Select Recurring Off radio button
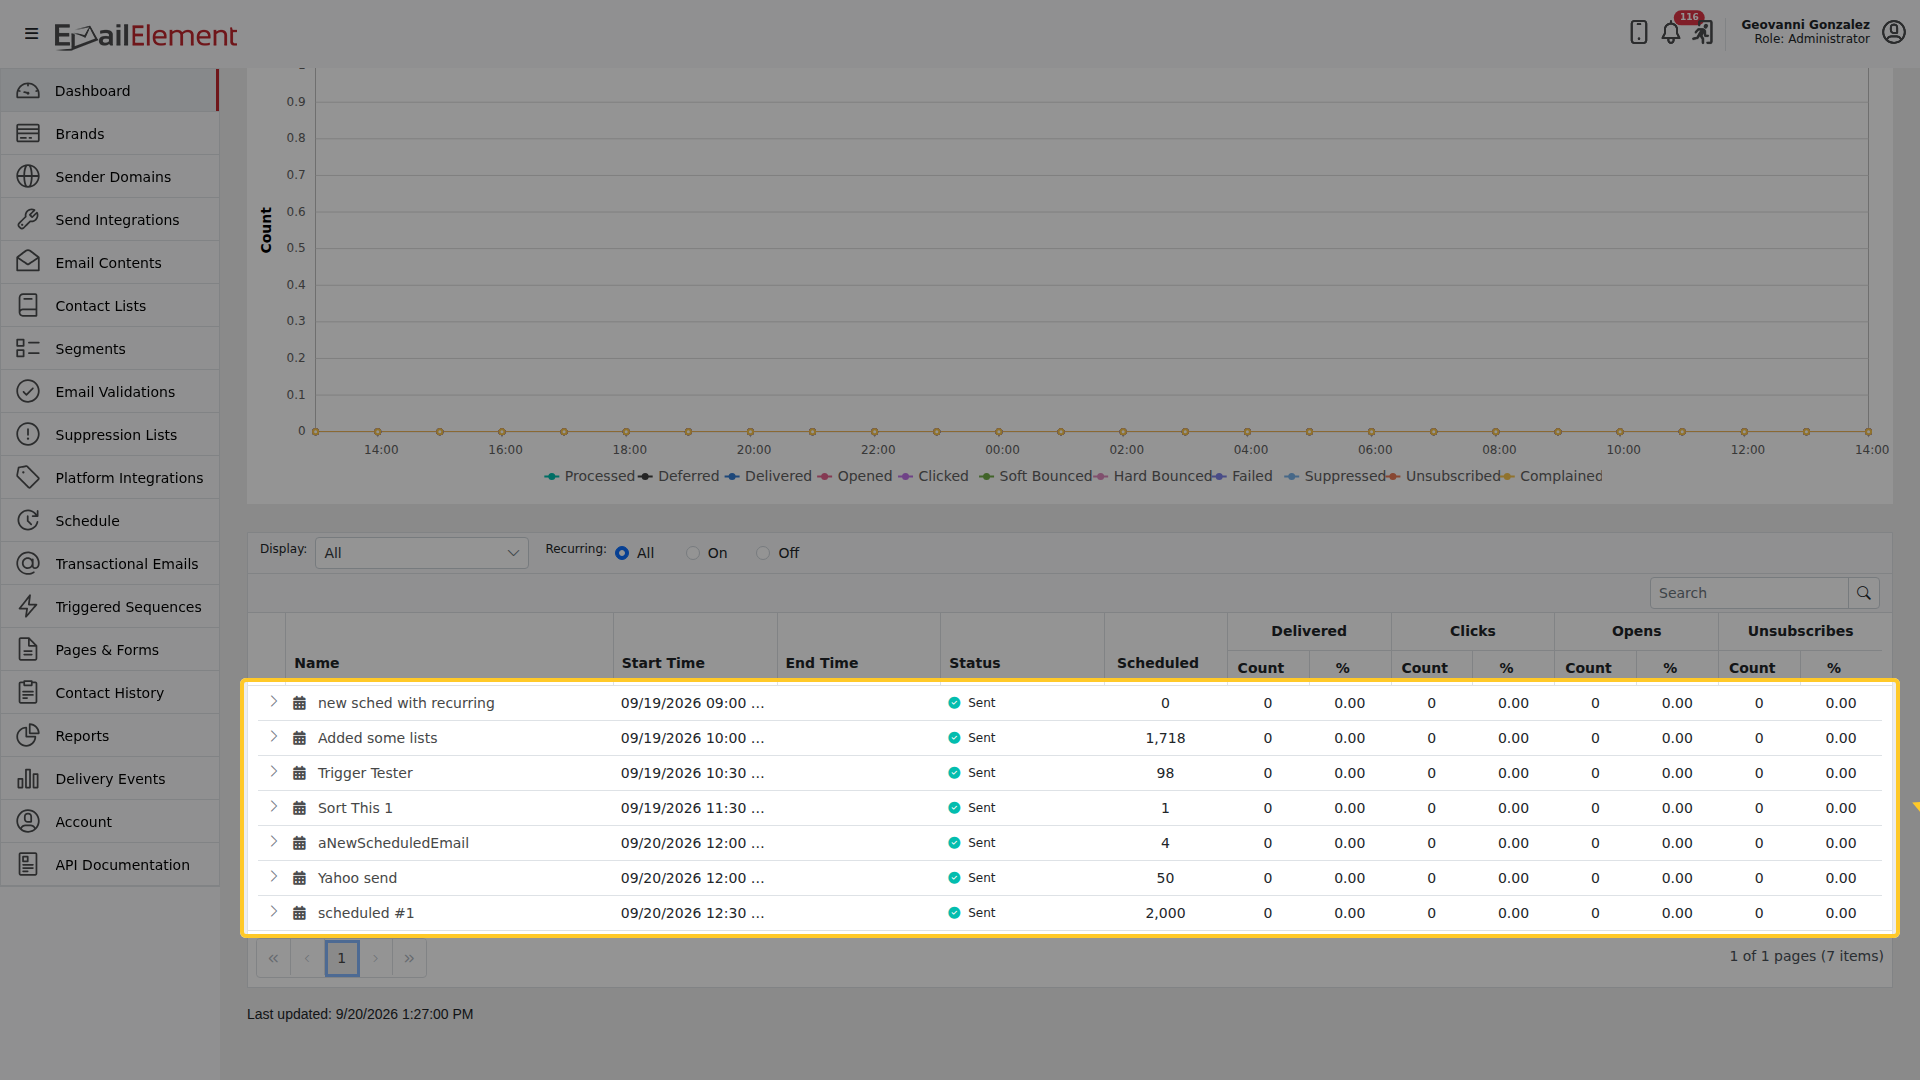 (763, 553)
